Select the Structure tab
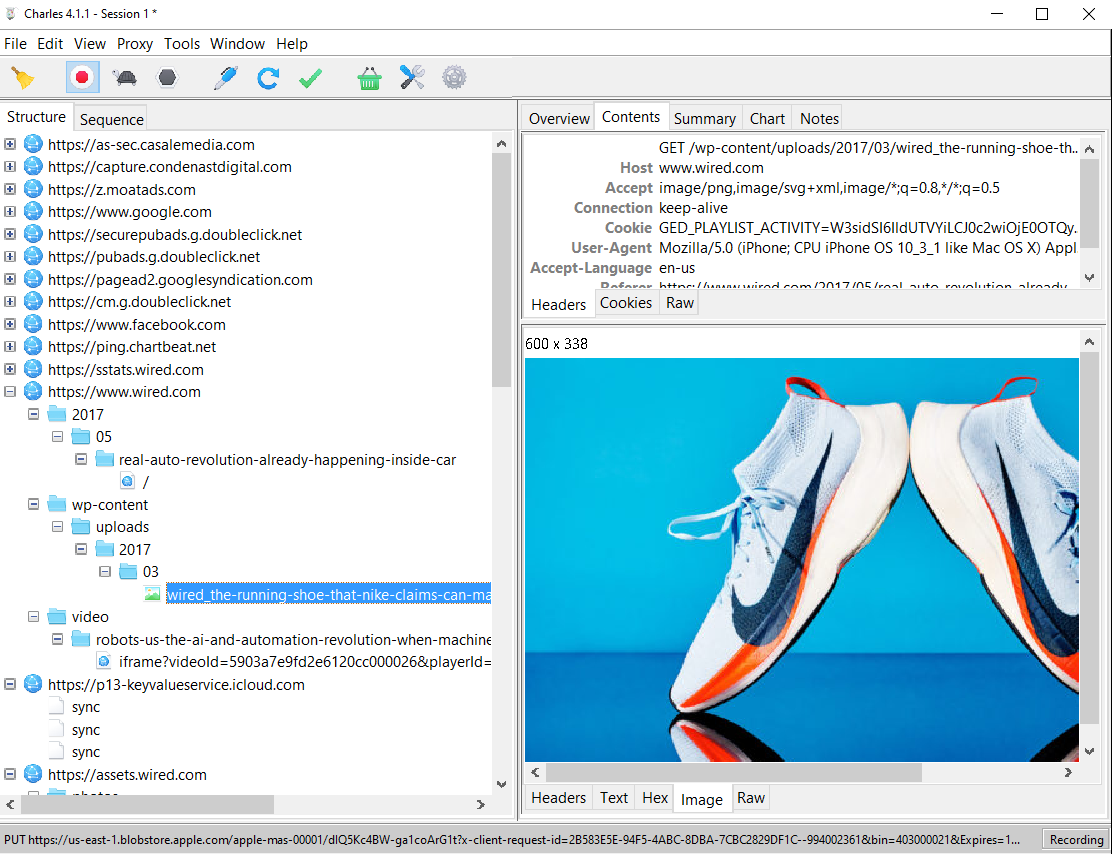 tap(36, 117)
